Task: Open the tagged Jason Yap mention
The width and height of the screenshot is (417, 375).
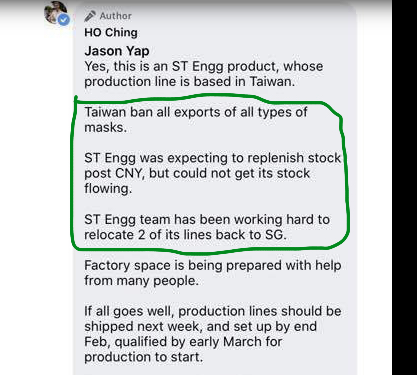Action: pyautogui.click(x=117, y=51)
